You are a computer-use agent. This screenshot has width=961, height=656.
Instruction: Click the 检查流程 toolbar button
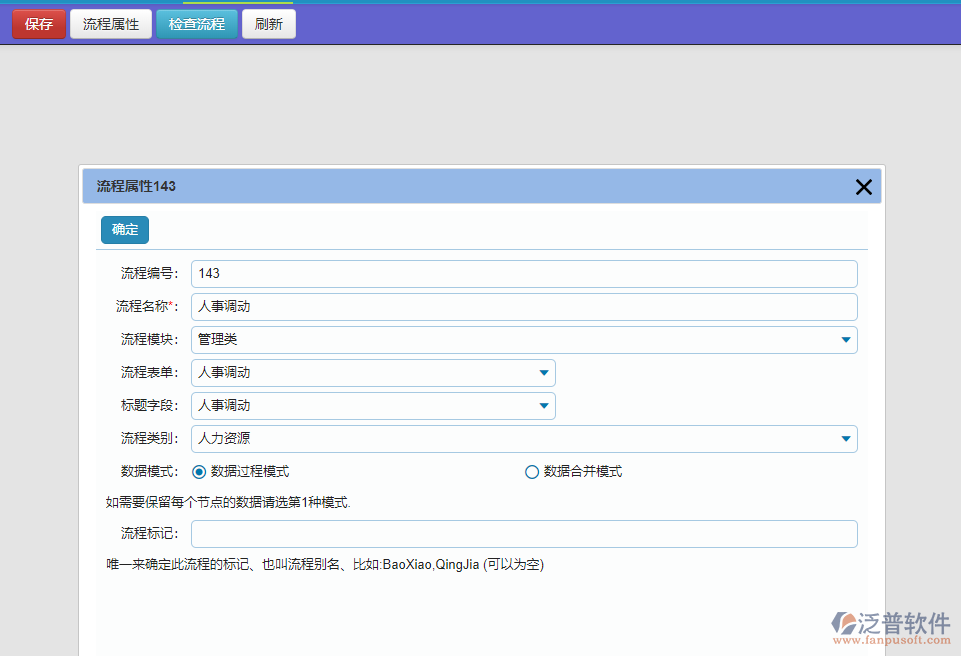(x=196, y=24)
